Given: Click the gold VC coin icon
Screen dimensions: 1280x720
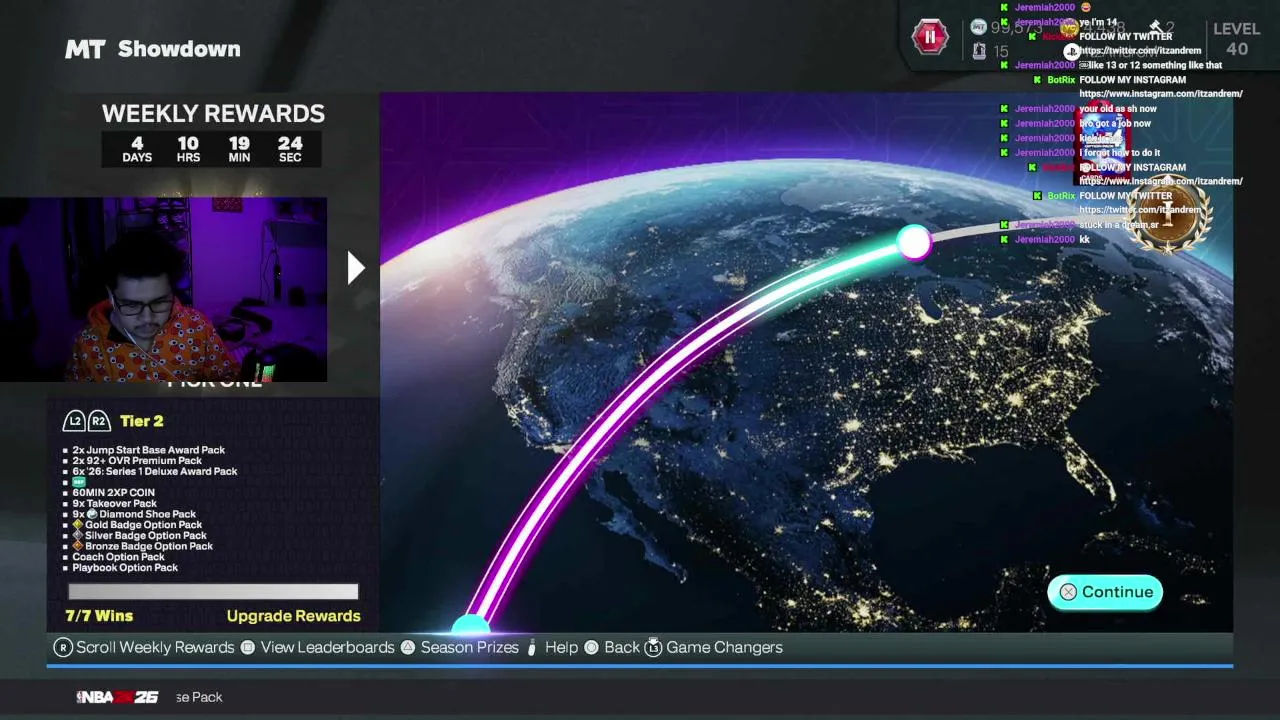Looking at the screenshot, I should (x=1069, y=28).
